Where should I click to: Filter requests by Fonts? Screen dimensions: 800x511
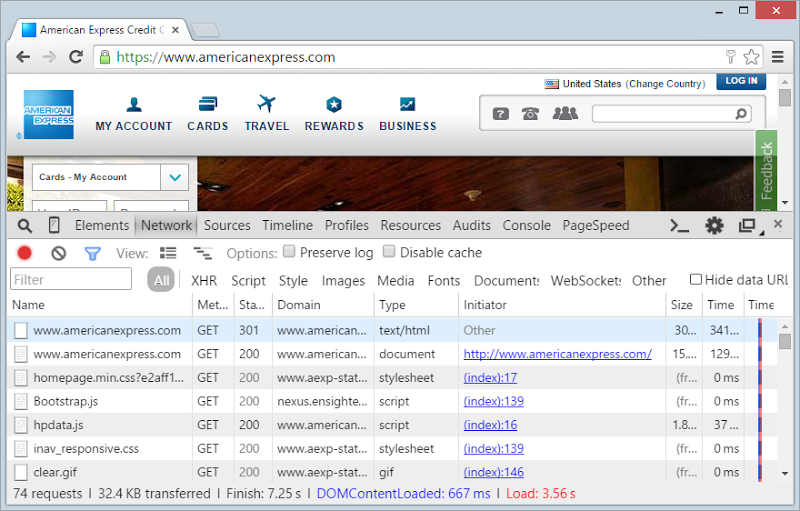click(444, 280)
